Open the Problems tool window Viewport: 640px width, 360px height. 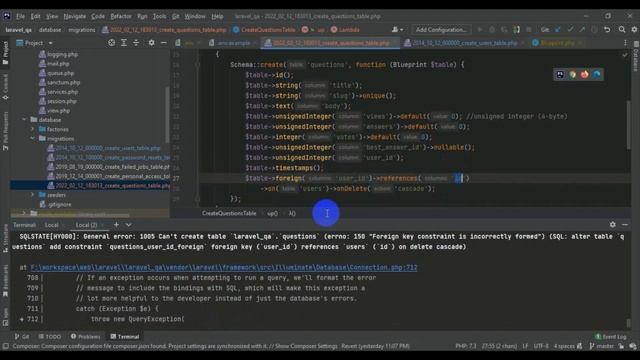tap(85, 337)
